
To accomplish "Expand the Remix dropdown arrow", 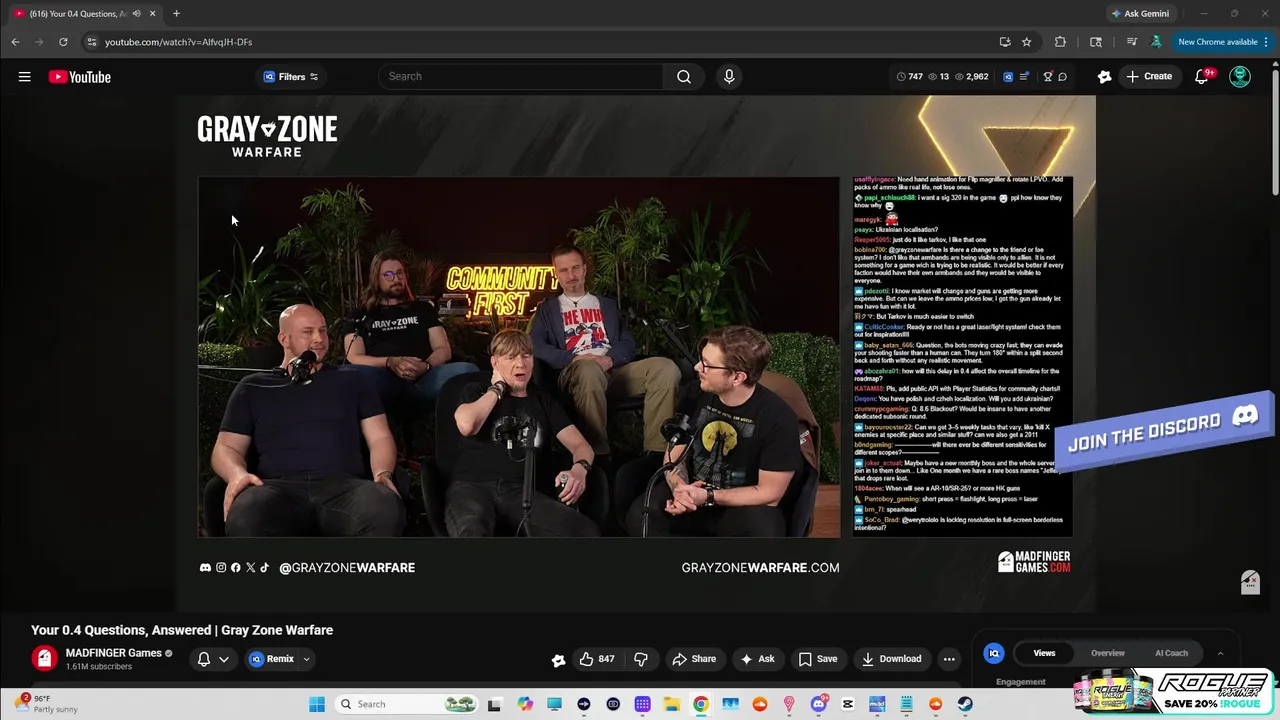I will click(306, 659).
